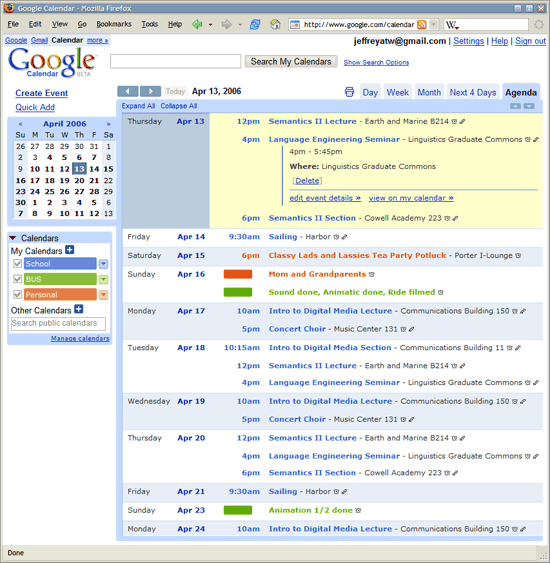Reload the page with refresh icon
The height and width of the screenshot is (563, 550).
tap(255, 24)
